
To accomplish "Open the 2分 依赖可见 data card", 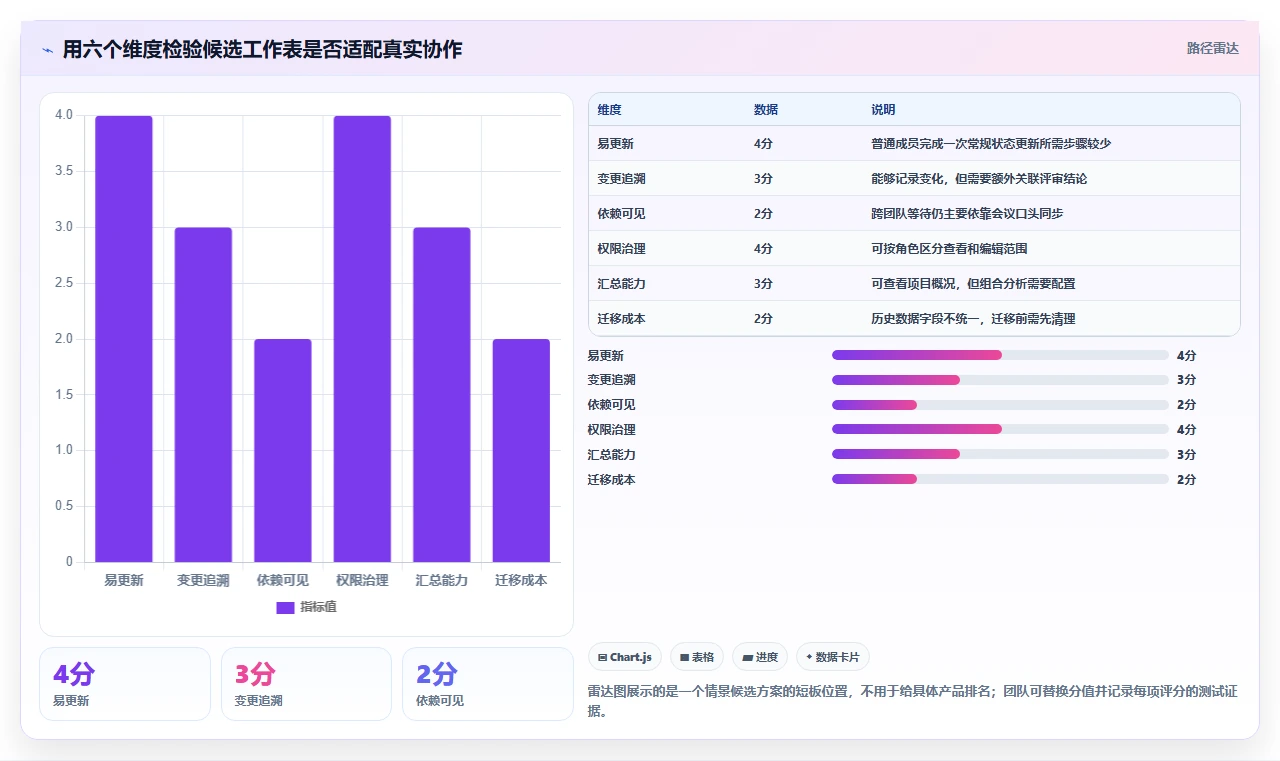I will 488,684.
